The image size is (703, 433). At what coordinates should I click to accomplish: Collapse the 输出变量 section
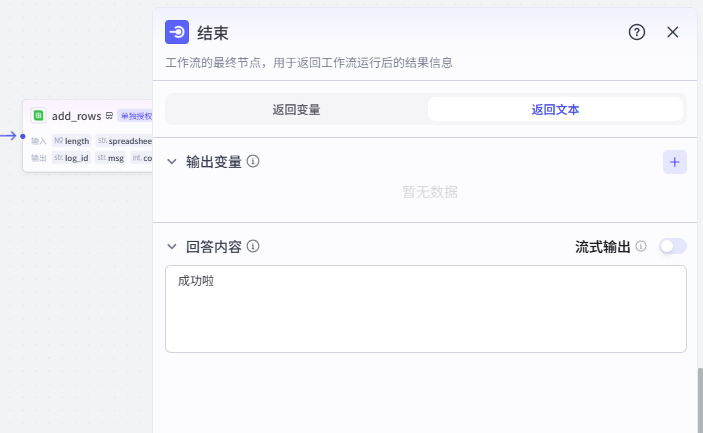tap(172, 162)
